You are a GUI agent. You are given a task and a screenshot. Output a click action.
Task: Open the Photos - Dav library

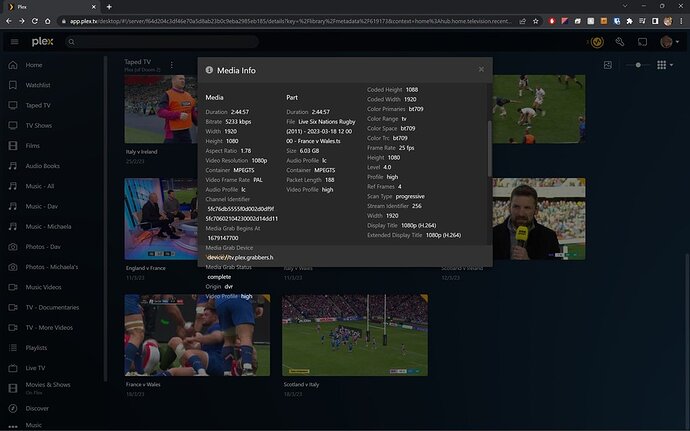click(43, 247)
